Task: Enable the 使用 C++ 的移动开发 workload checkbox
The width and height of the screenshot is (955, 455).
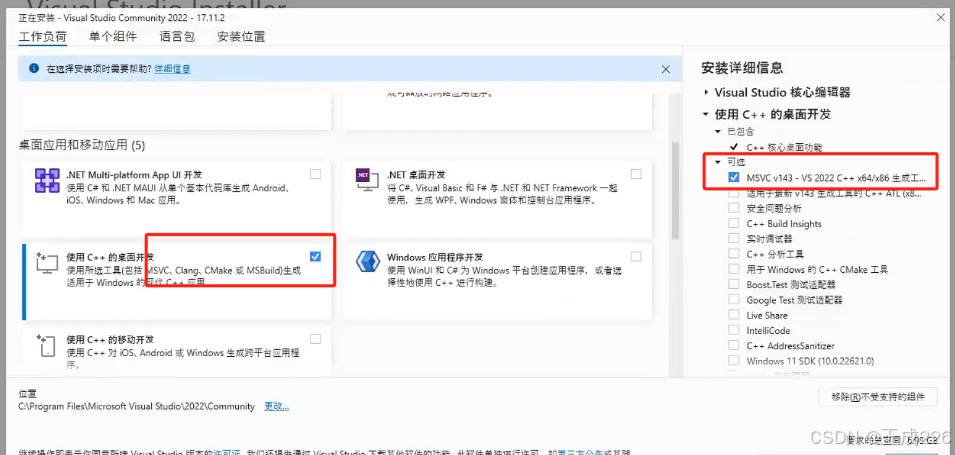Action: point(315,339)
